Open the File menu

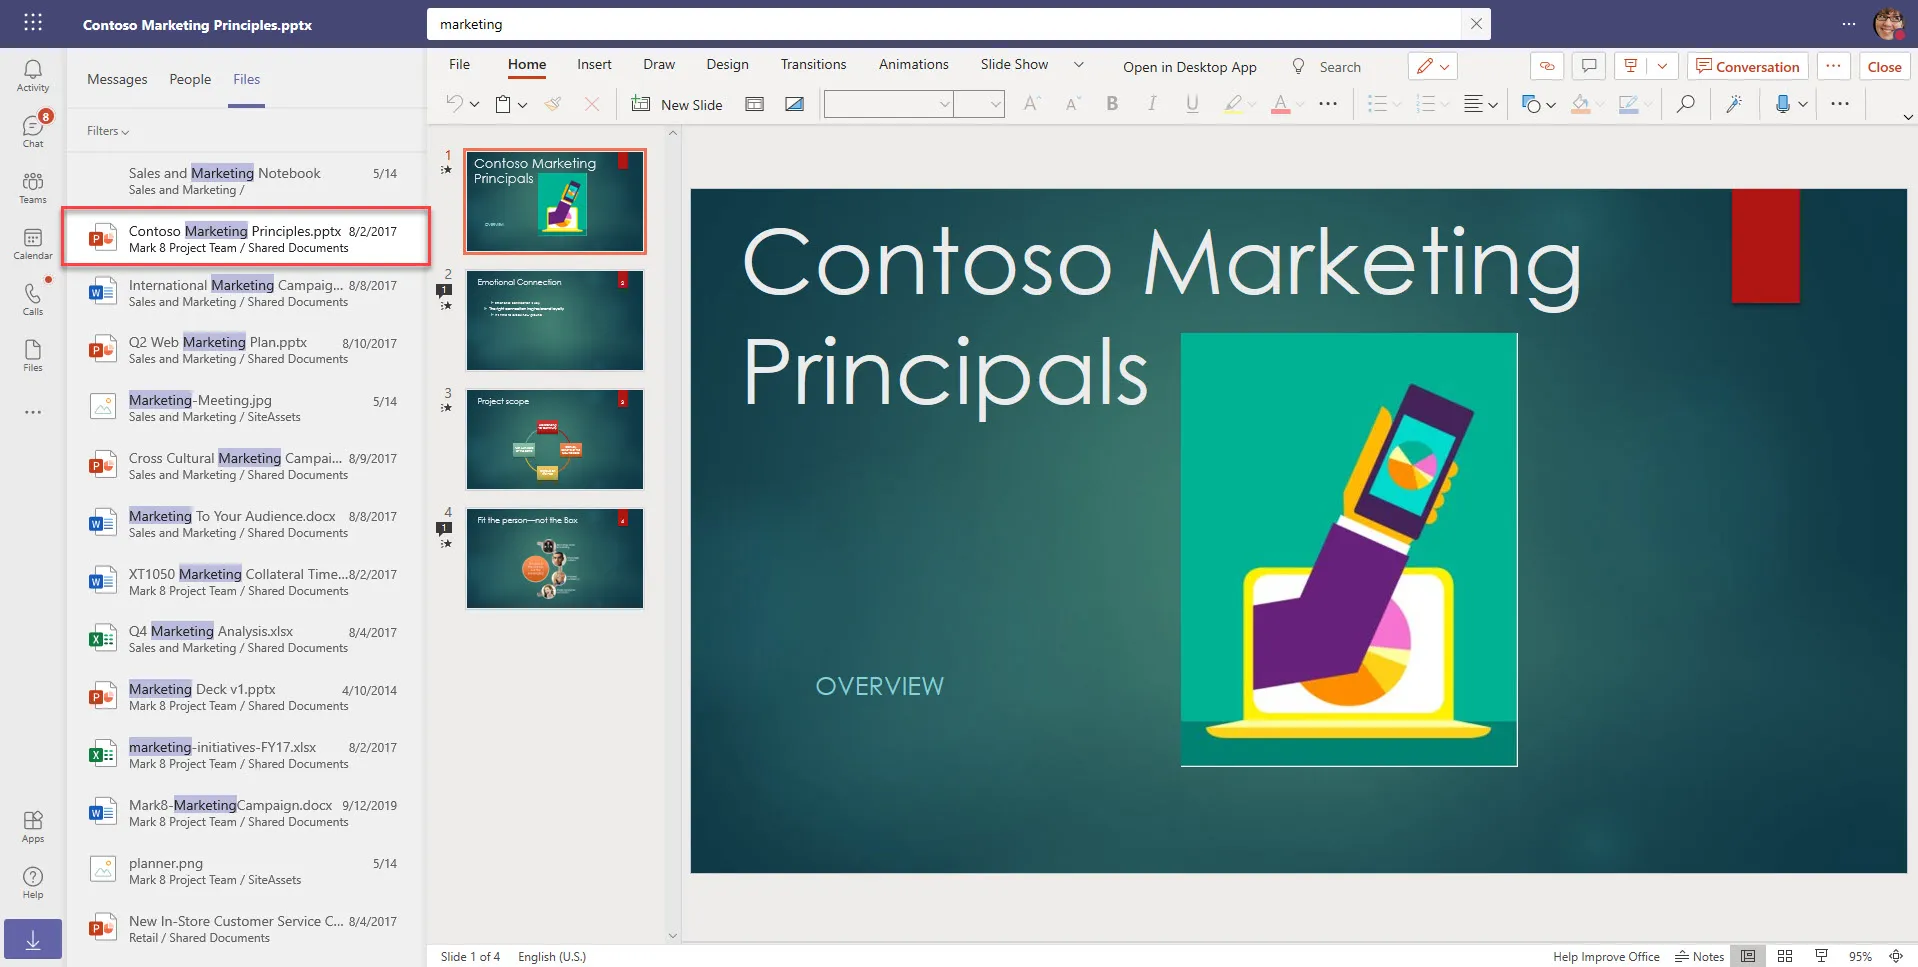459,64
